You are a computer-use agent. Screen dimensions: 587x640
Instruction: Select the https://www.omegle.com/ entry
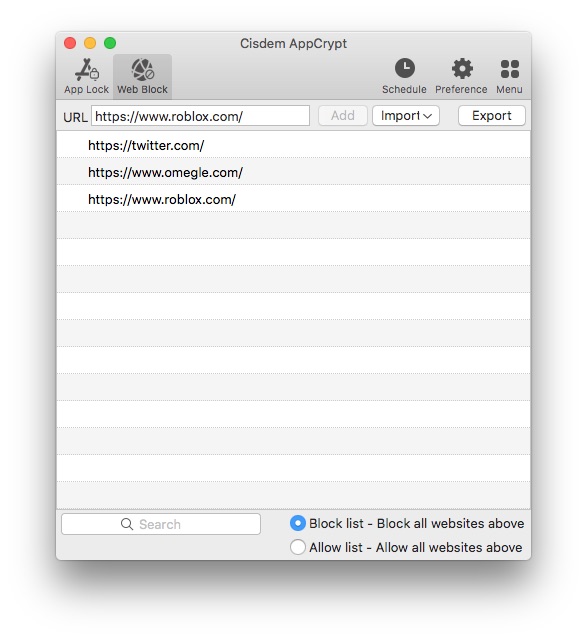[294, 171]
